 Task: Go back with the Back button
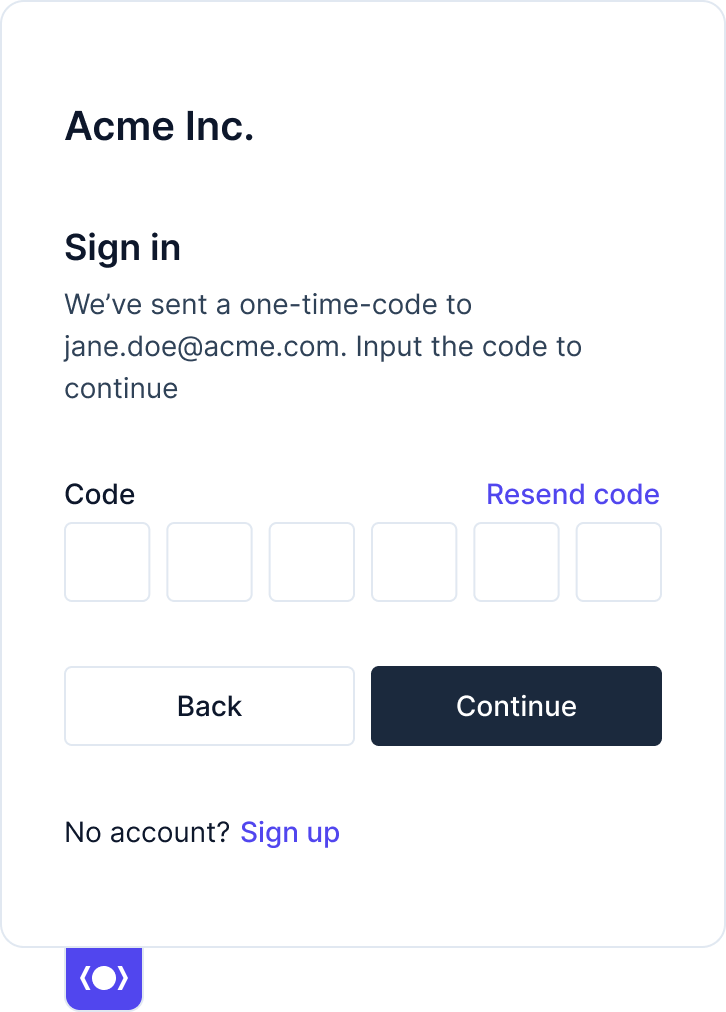coord(210,706)
